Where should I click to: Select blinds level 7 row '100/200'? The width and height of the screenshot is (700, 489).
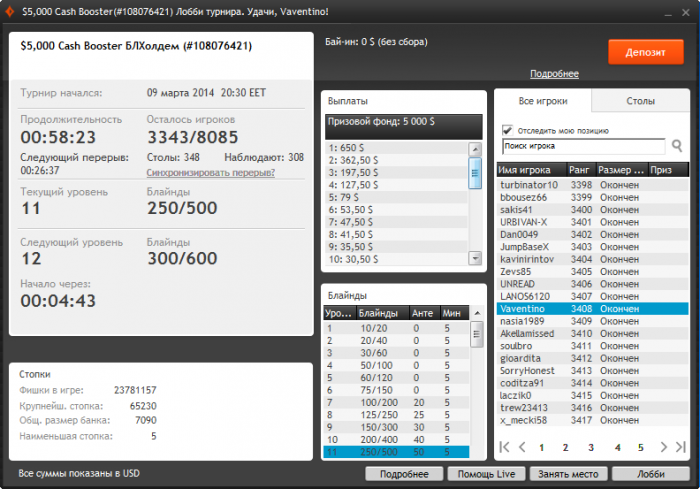[396, 402]
